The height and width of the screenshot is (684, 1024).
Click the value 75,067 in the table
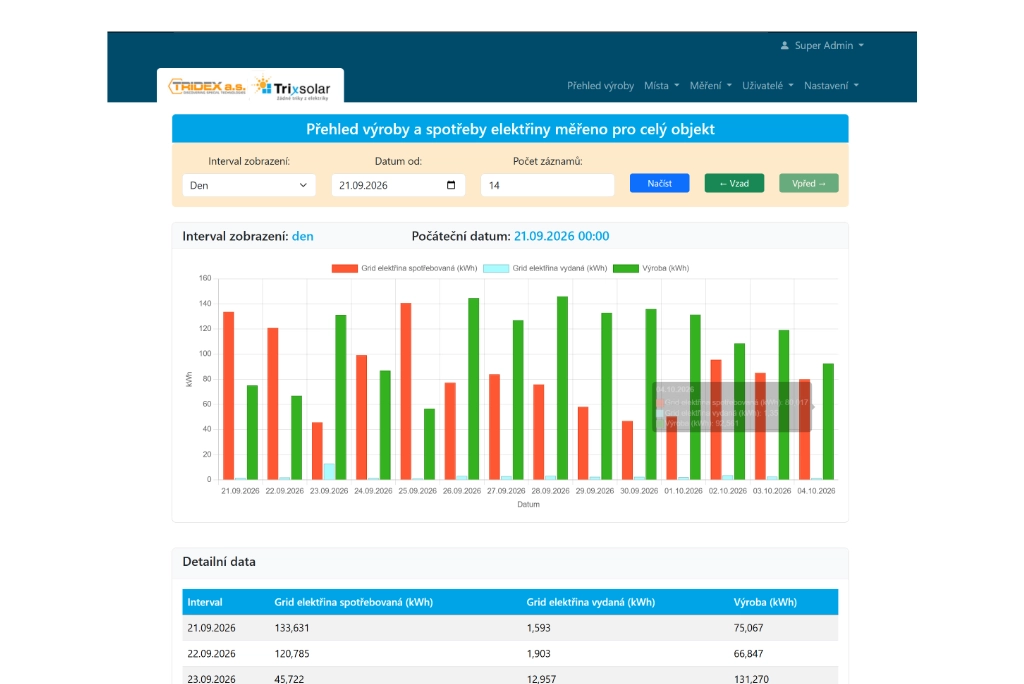748,628
